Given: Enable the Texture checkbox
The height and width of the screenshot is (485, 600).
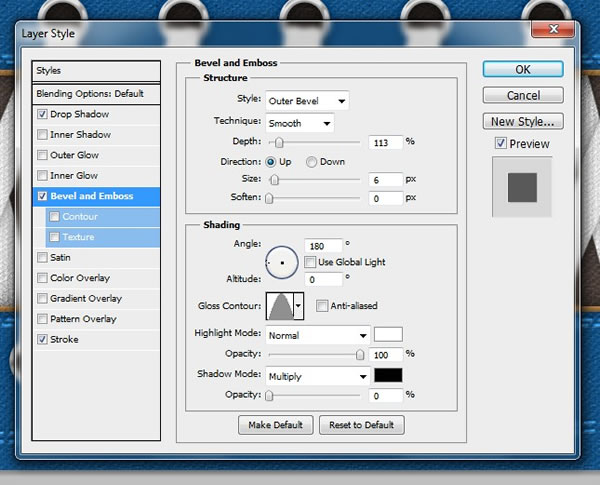Looking at the screenshot, I should [x=54, y=237].
